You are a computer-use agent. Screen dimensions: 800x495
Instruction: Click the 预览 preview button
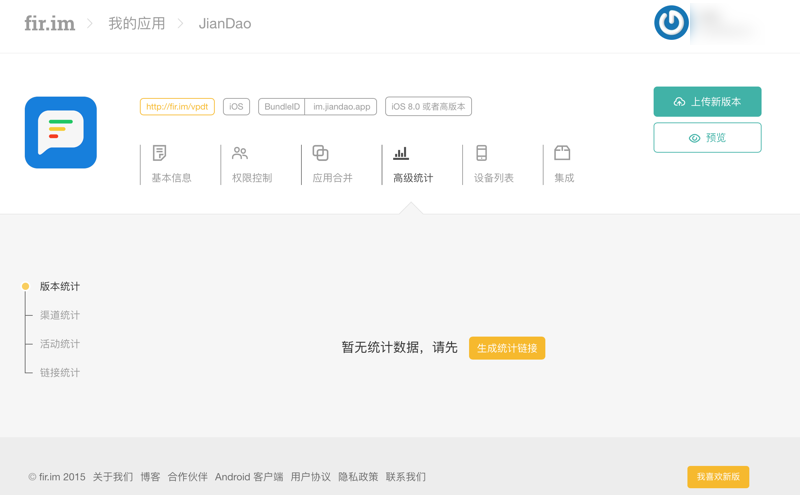[707, 137]
